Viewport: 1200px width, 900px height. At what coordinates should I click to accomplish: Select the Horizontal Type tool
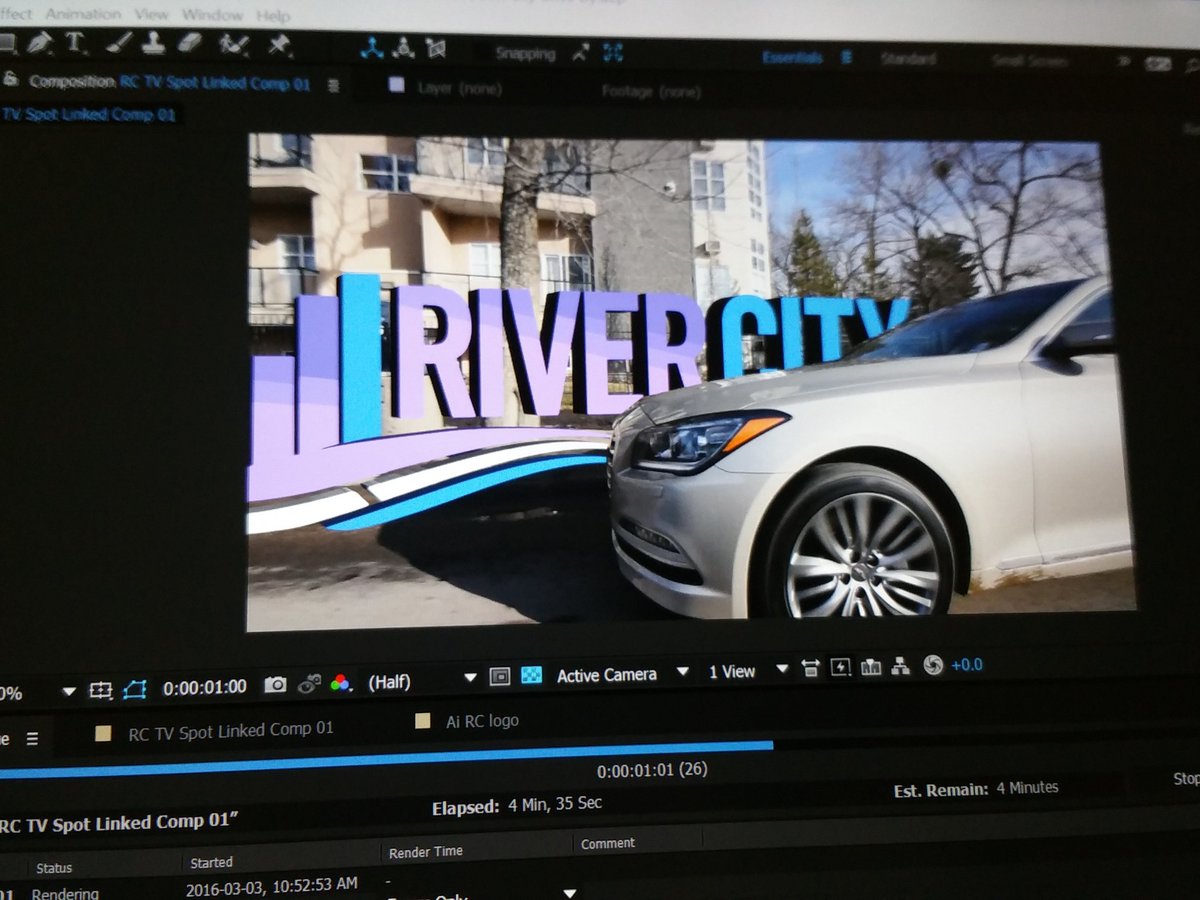point(75,42)
